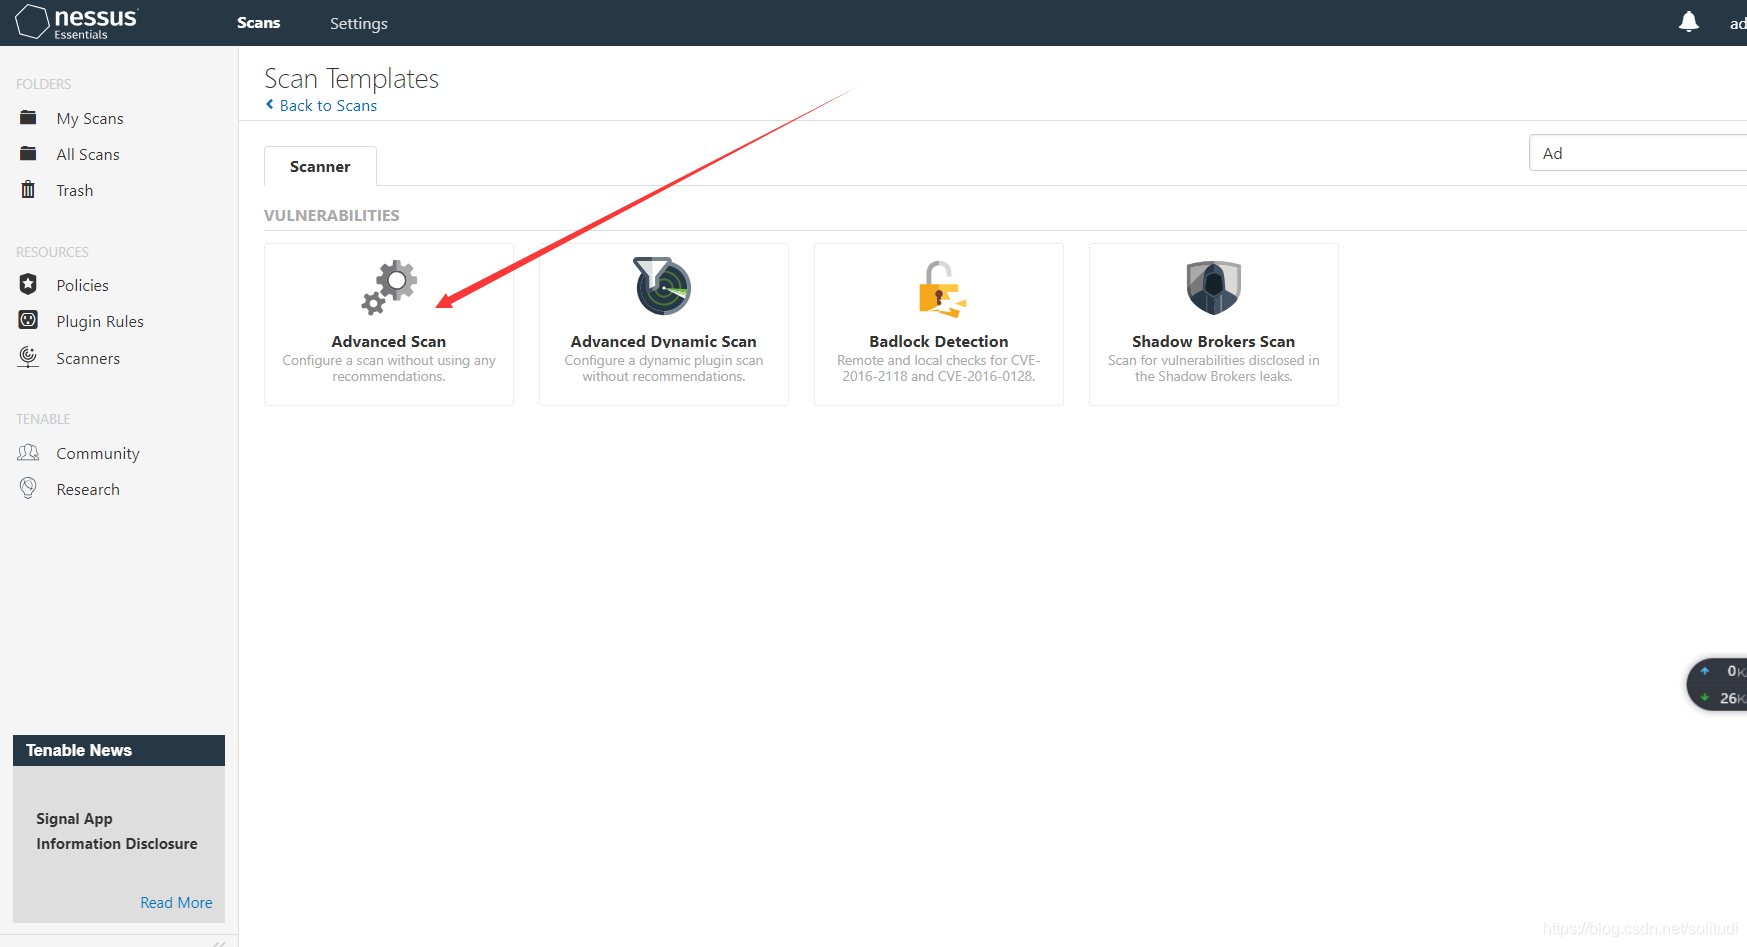1747x947 pixels.
Task: Click the Badlock CVE description text
Action: [939, 368]
